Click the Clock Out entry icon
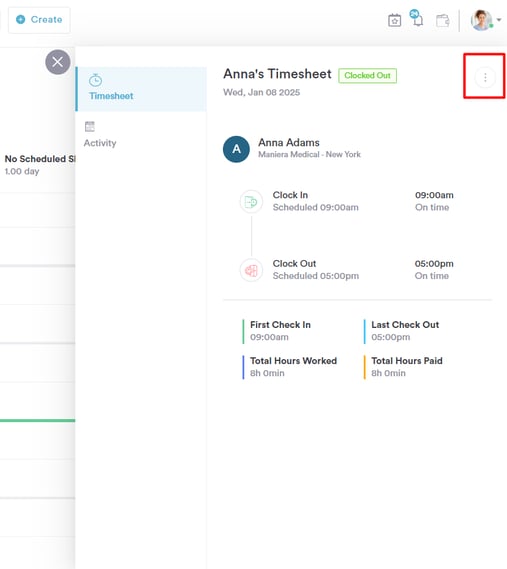Image resolution: width=507 pixels, height=569 pixels. point(251,270)
